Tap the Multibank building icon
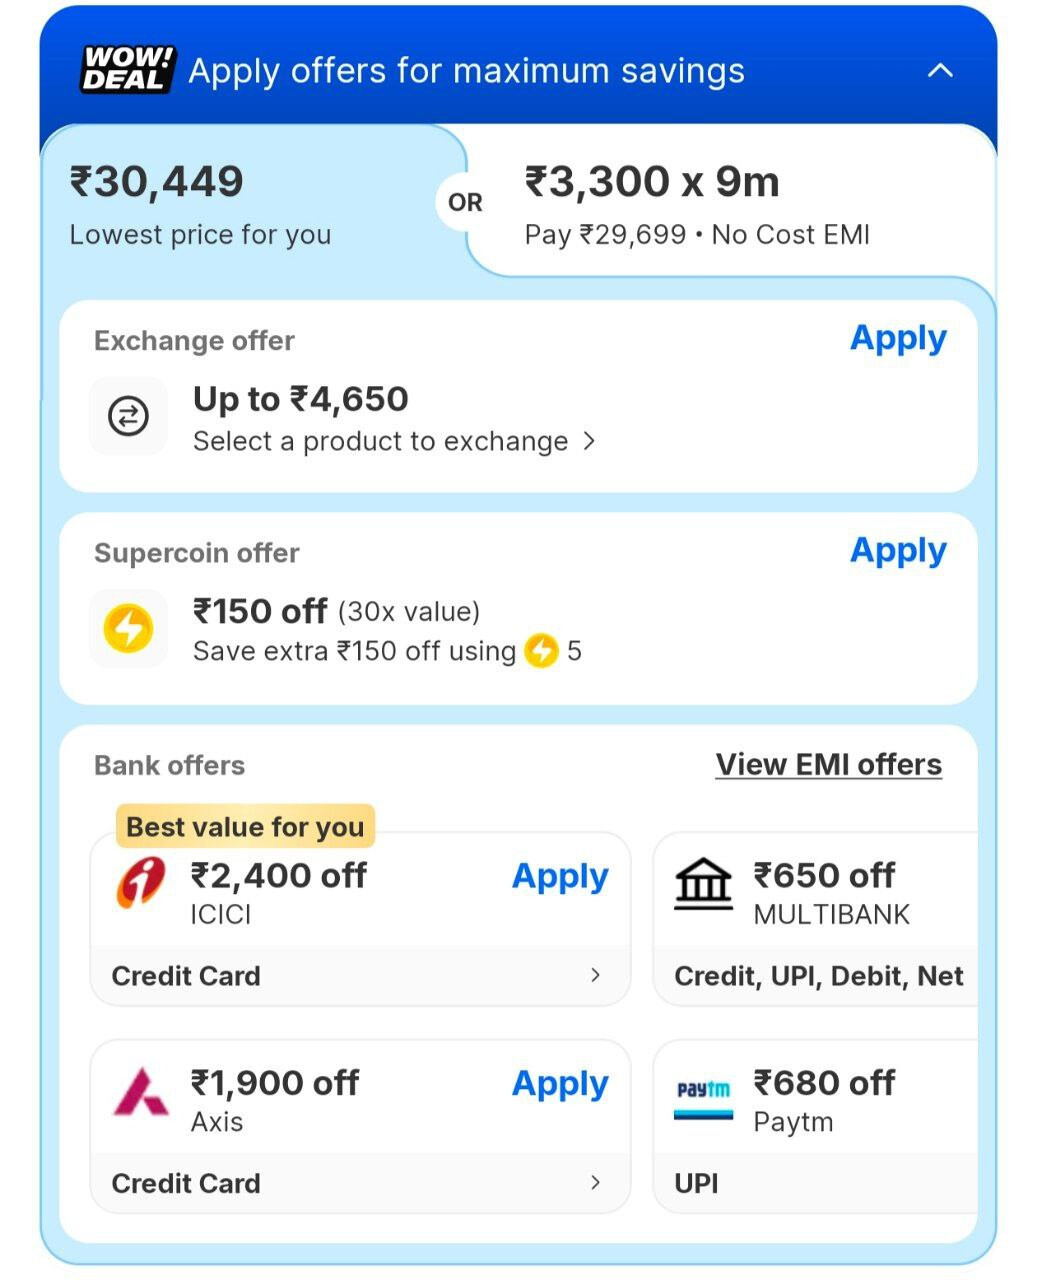Viewport: 1037px width, 1280px height. pos(703,883)
